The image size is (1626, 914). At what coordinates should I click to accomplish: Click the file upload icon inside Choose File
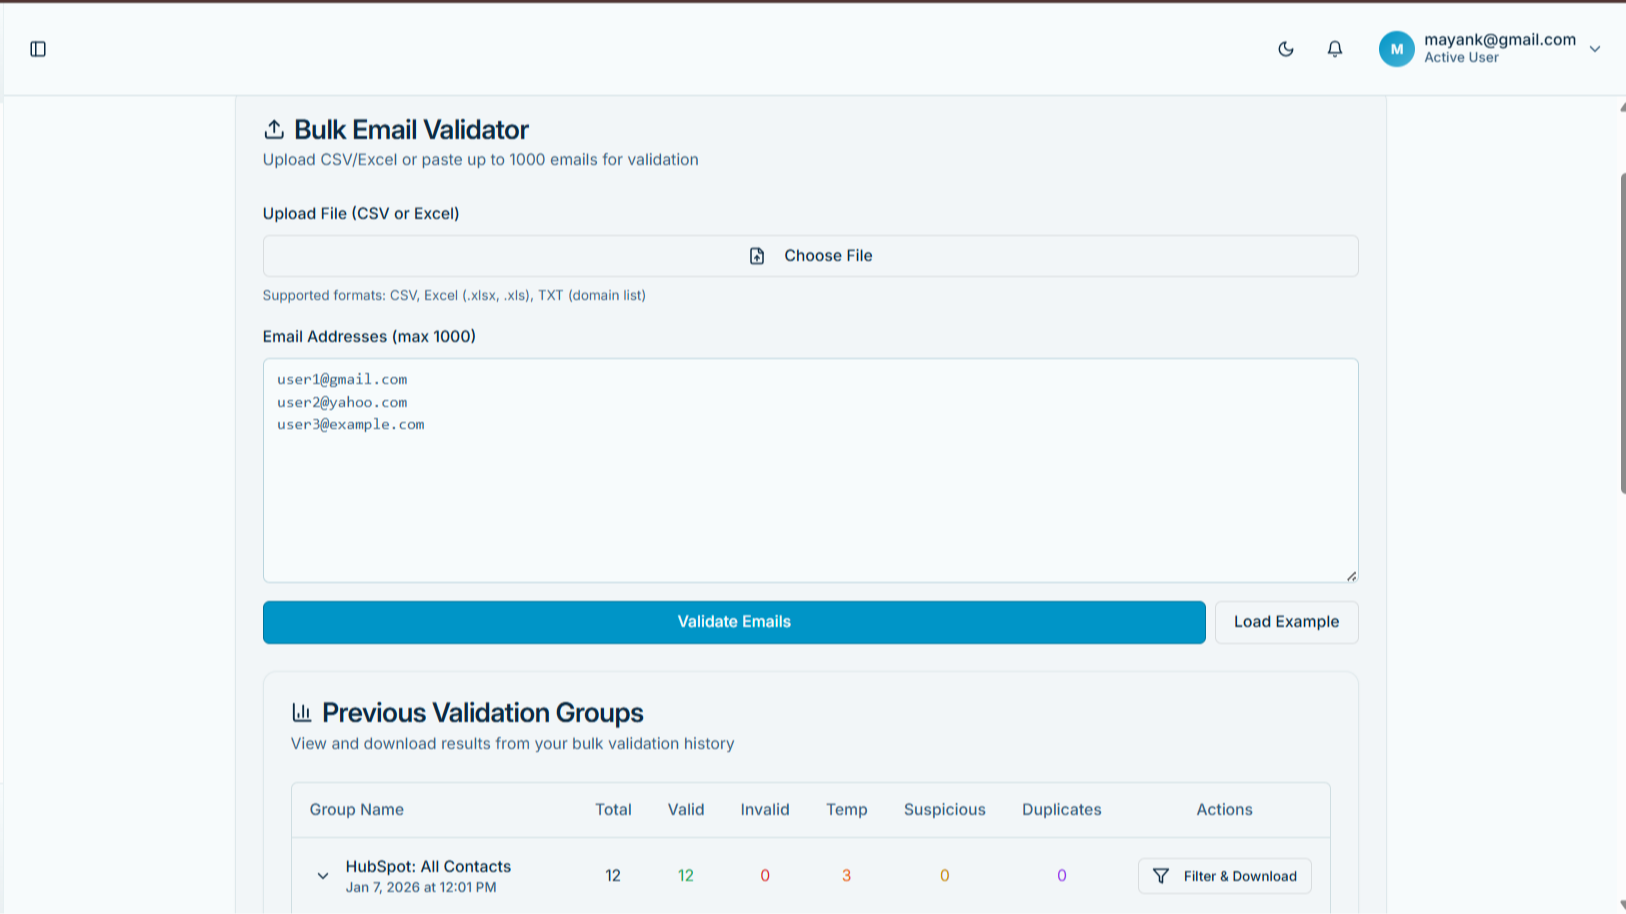click(757, 256)
